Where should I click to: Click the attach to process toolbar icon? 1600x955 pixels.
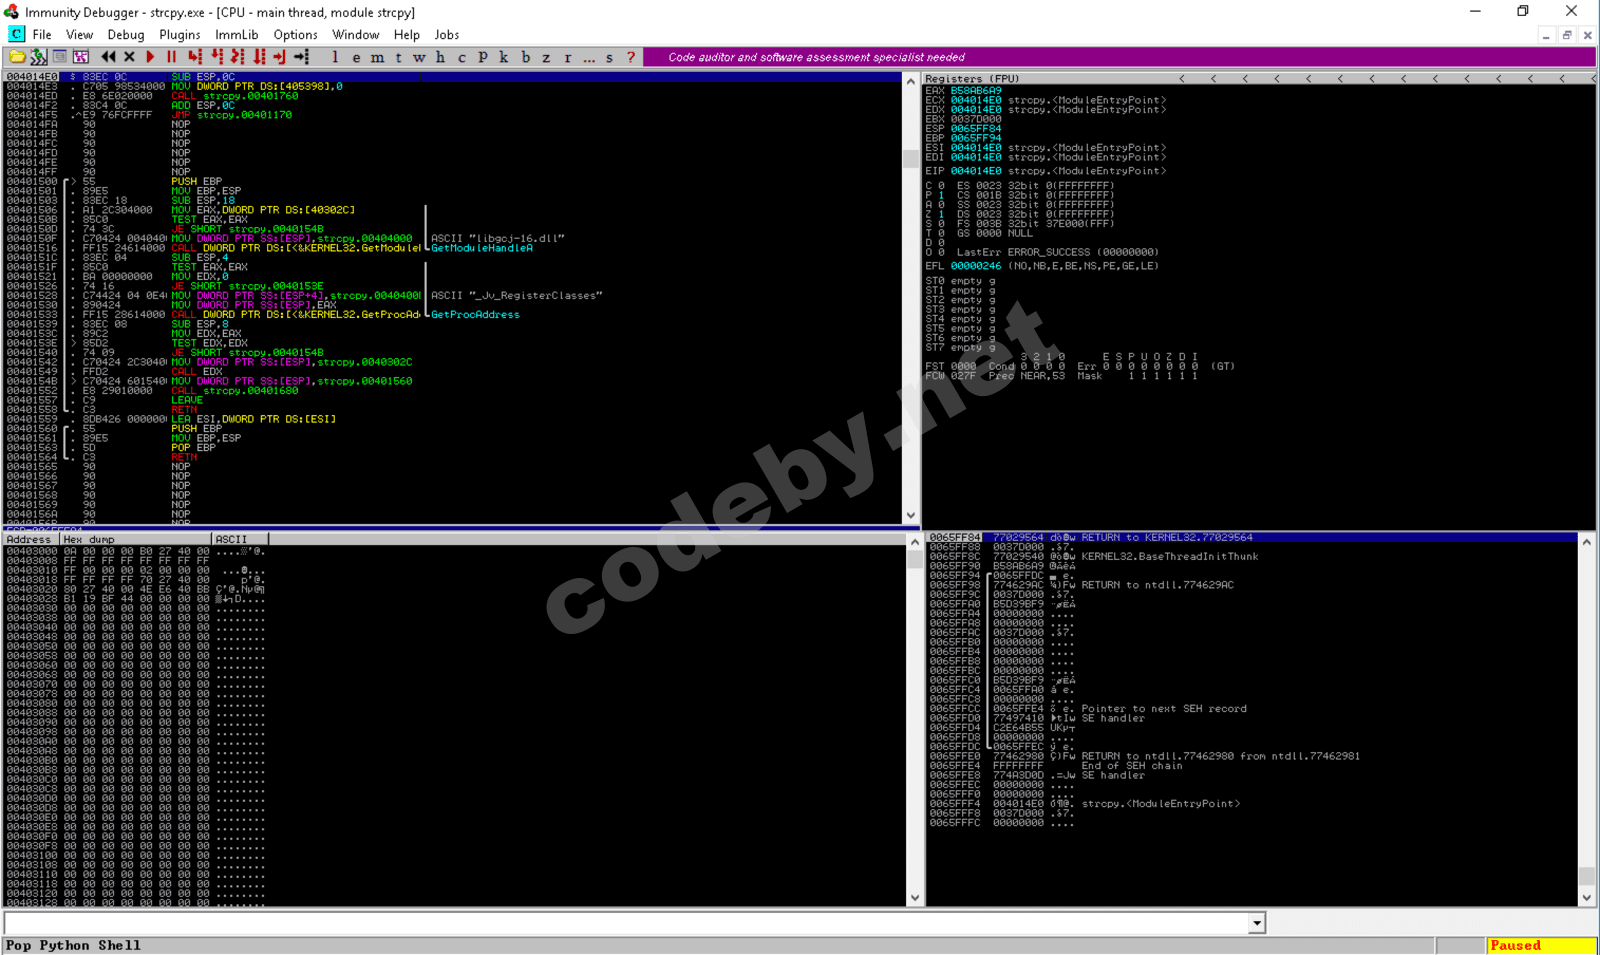[38, 57]
